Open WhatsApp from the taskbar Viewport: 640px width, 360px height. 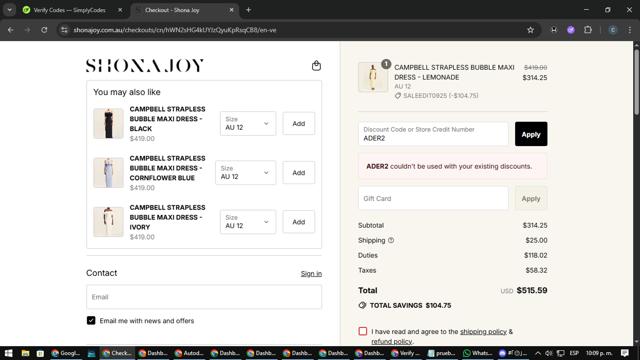[x=478, y=353]
